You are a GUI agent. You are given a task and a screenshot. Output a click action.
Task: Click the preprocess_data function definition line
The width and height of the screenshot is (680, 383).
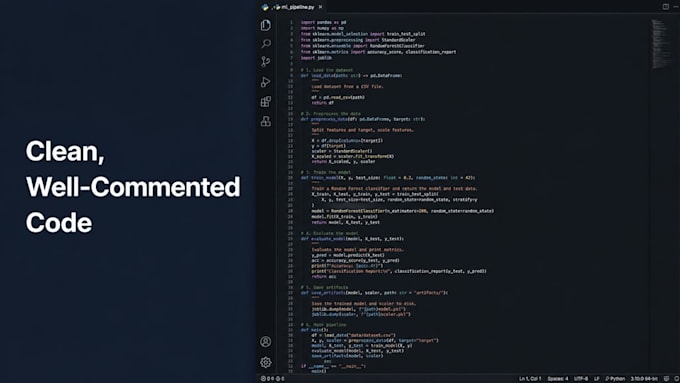pyautogui.click(x=363, y=119)
